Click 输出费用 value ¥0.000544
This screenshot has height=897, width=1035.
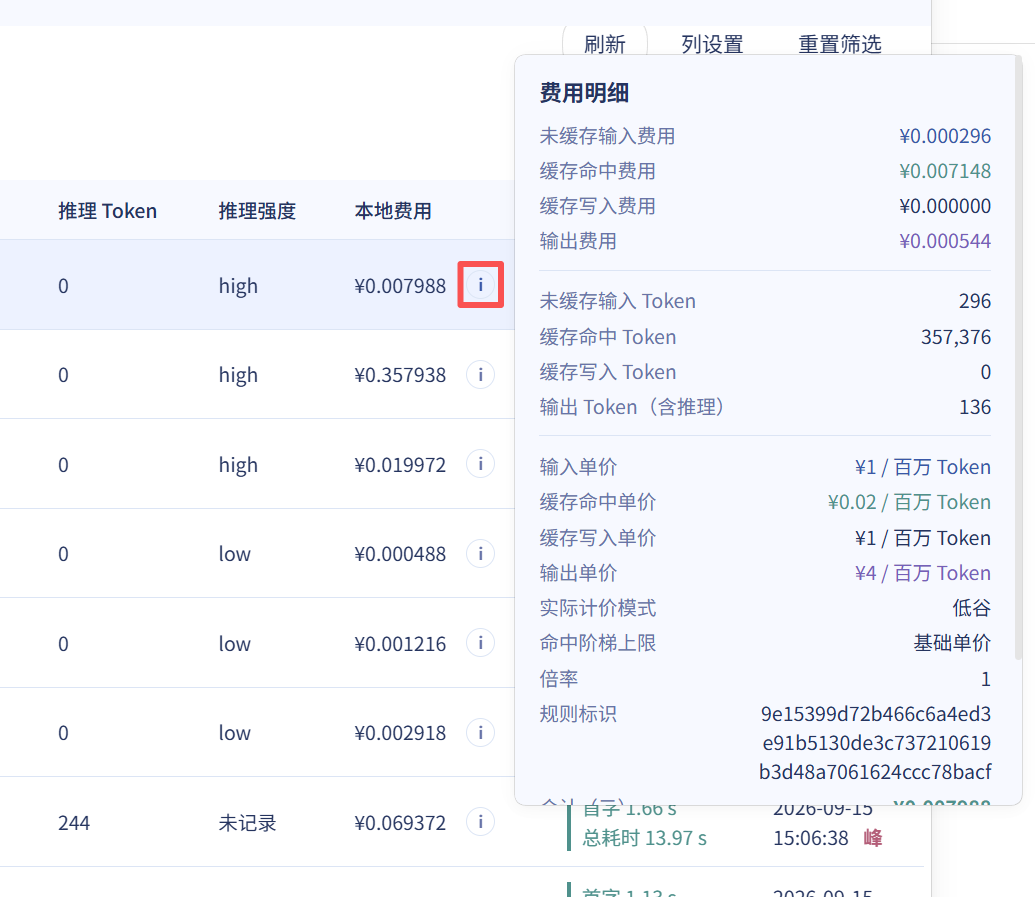(945, 241)
